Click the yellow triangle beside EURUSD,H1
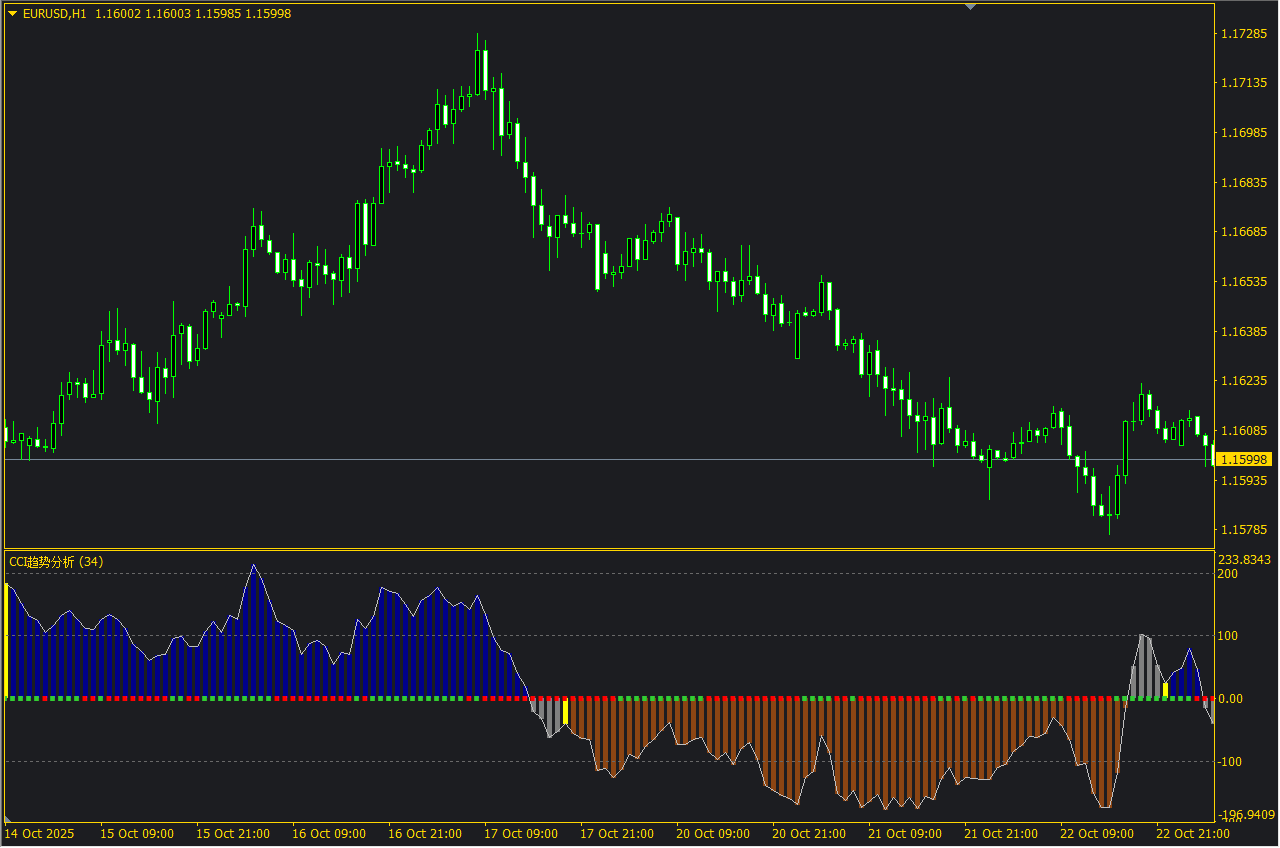1280x848 pixels. [12, 13]
